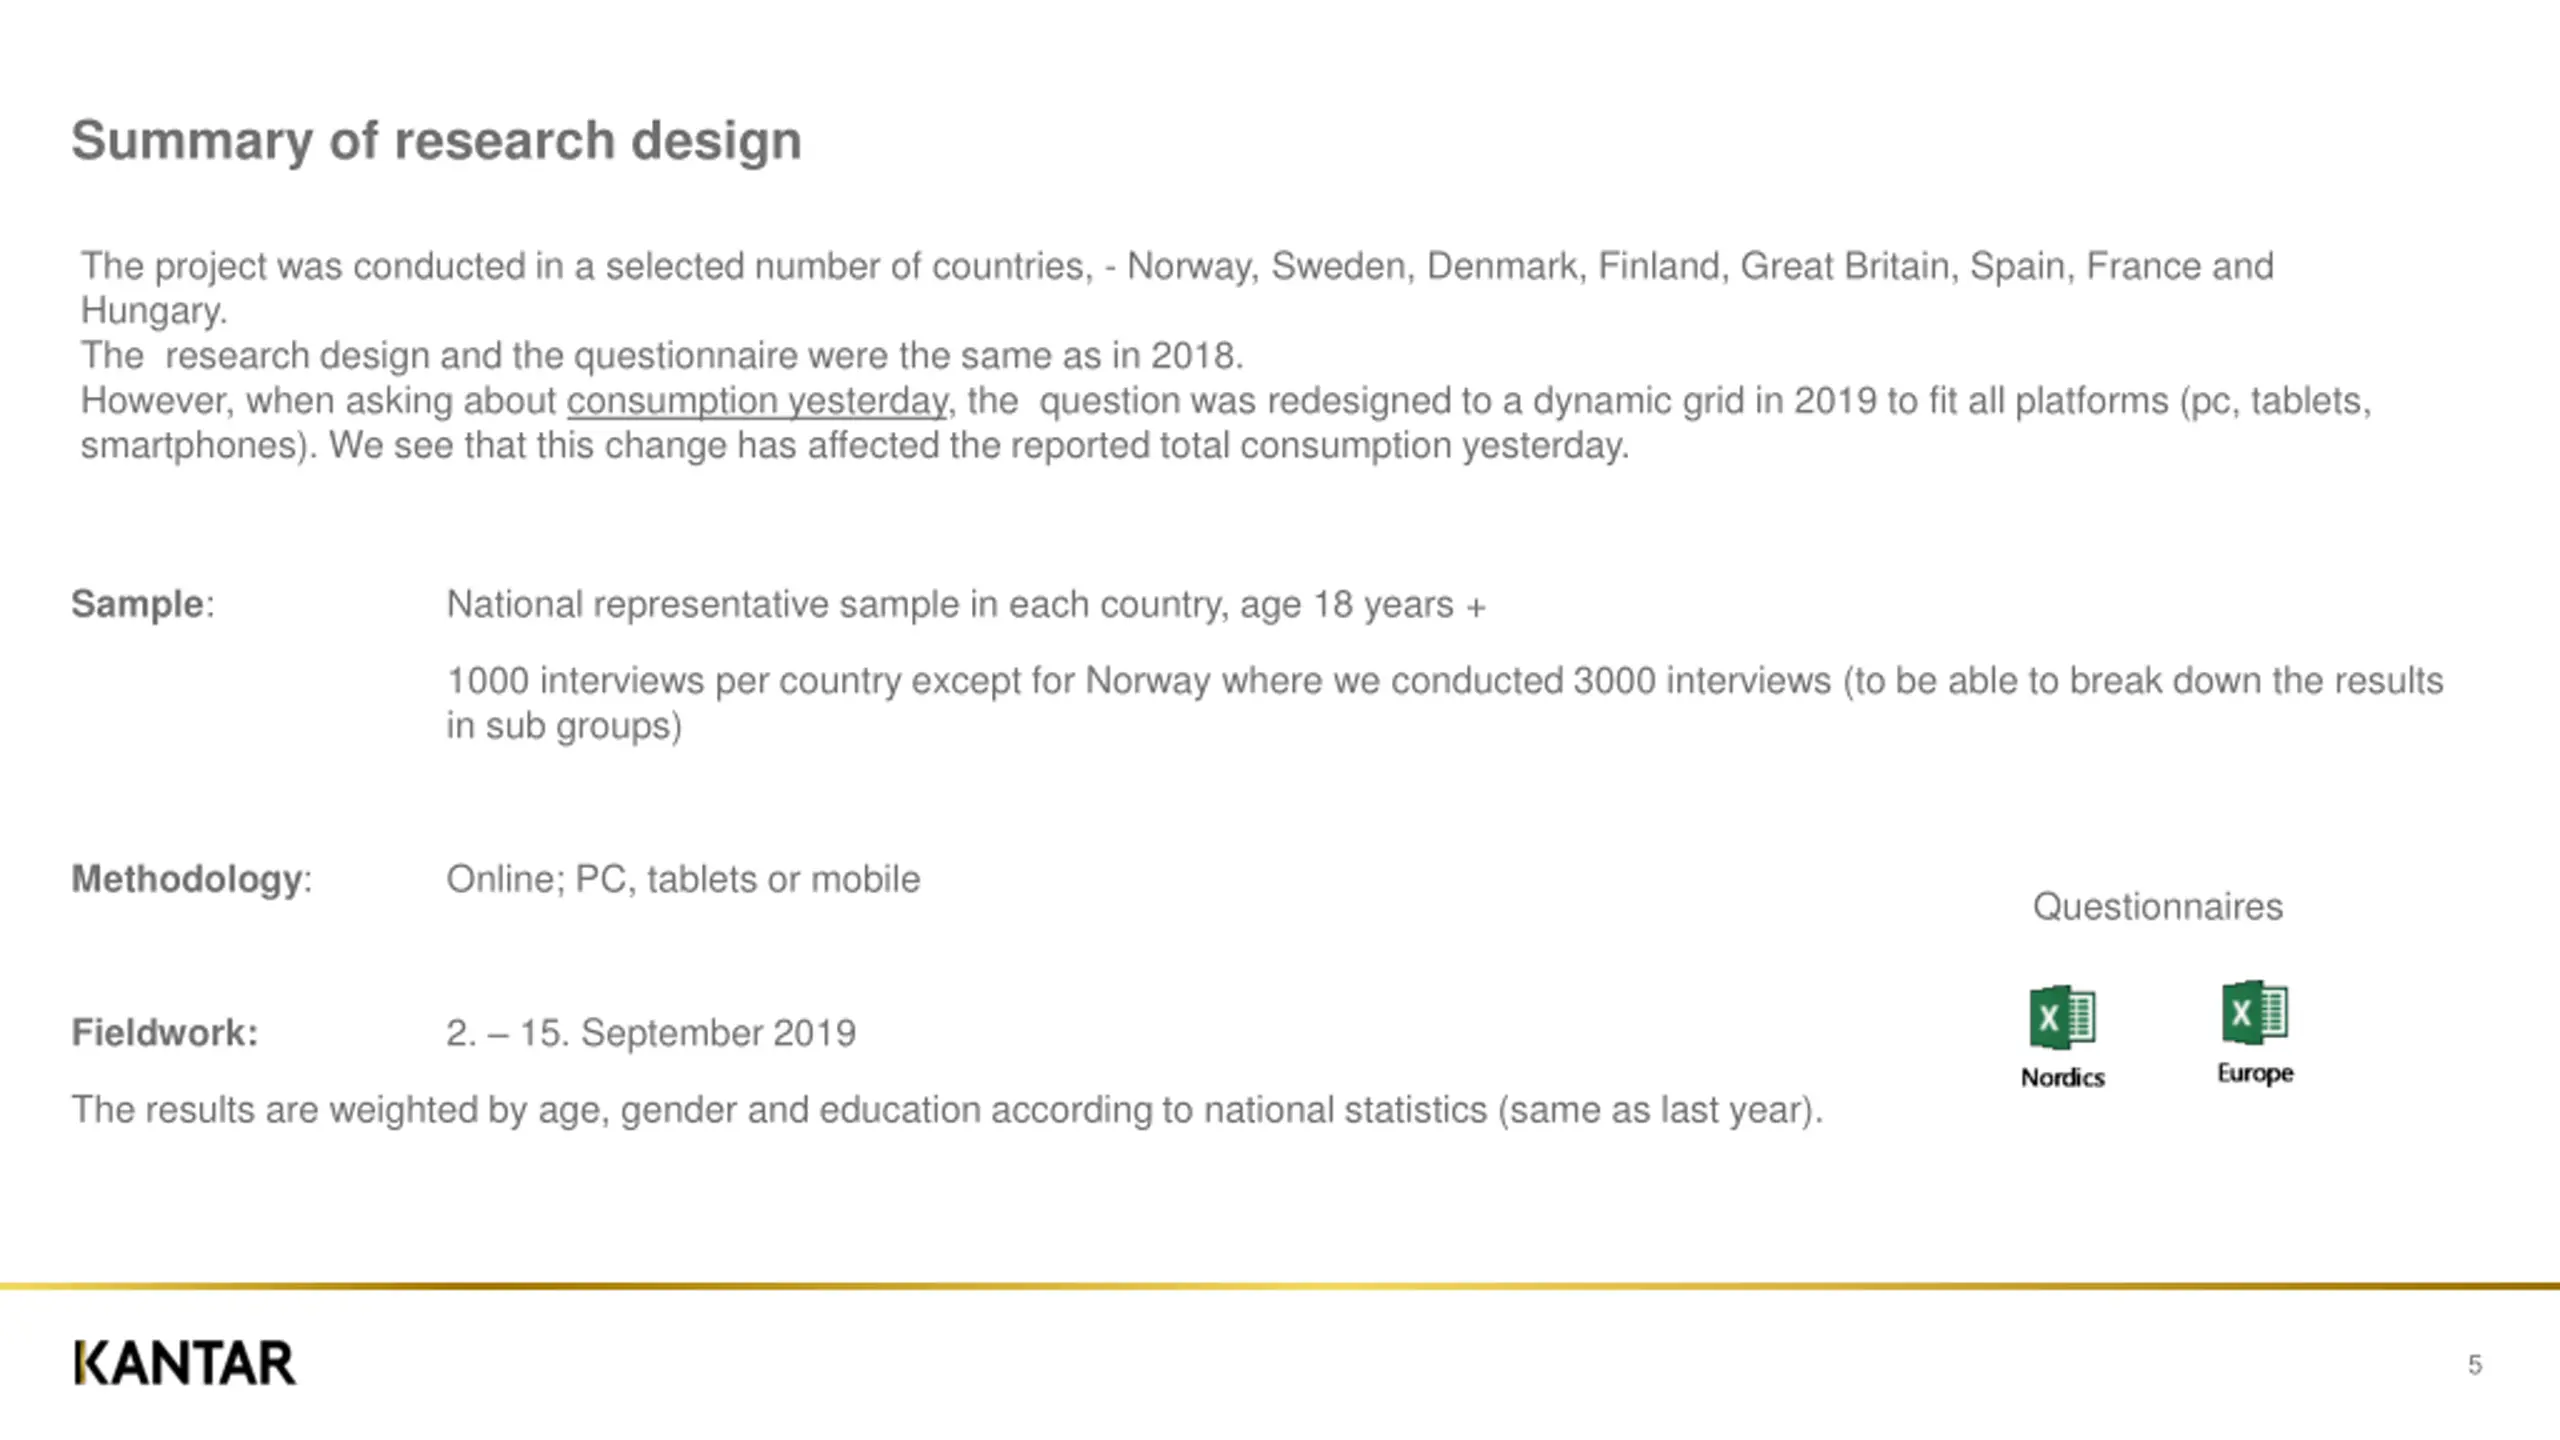Select the "Questionnaires" heading
2560x1440 pixels.
tap(2157, 907)
